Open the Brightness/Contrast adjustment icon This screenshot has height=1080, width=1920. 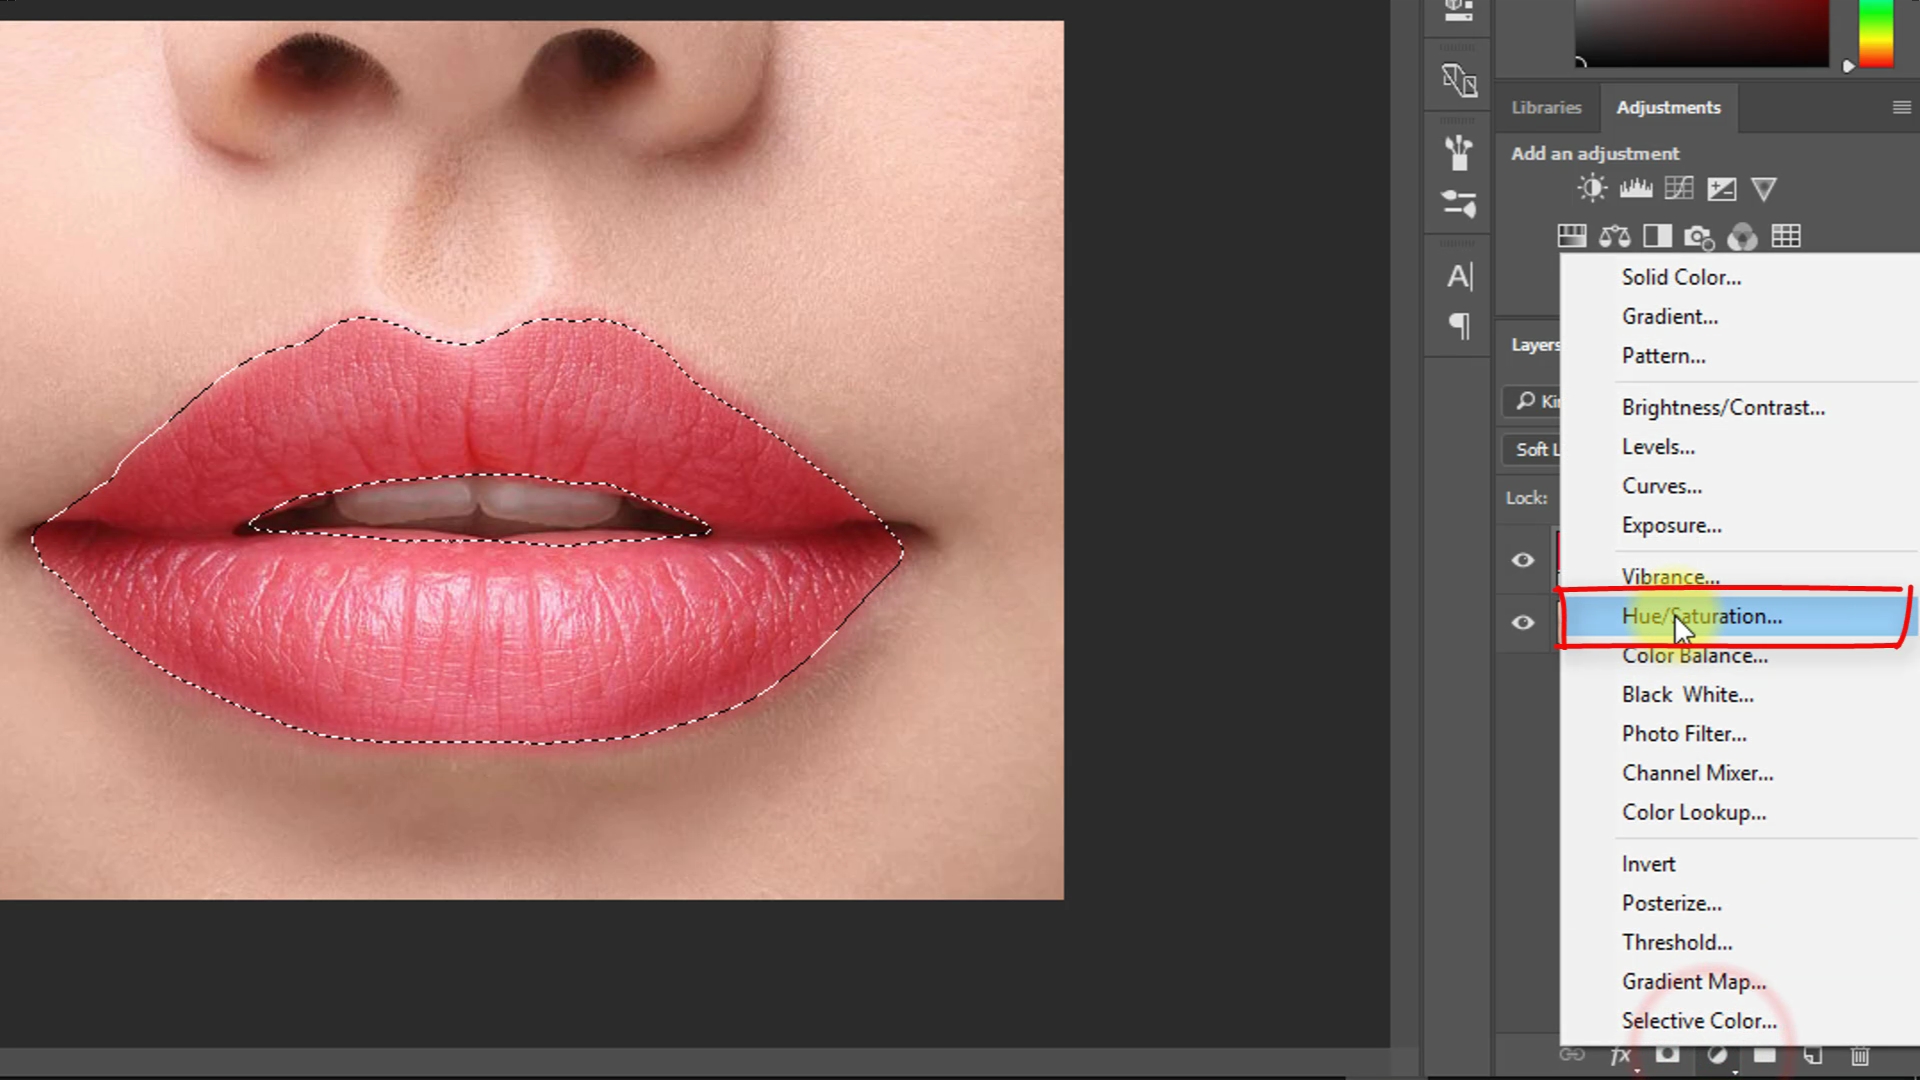point(1592,188)
